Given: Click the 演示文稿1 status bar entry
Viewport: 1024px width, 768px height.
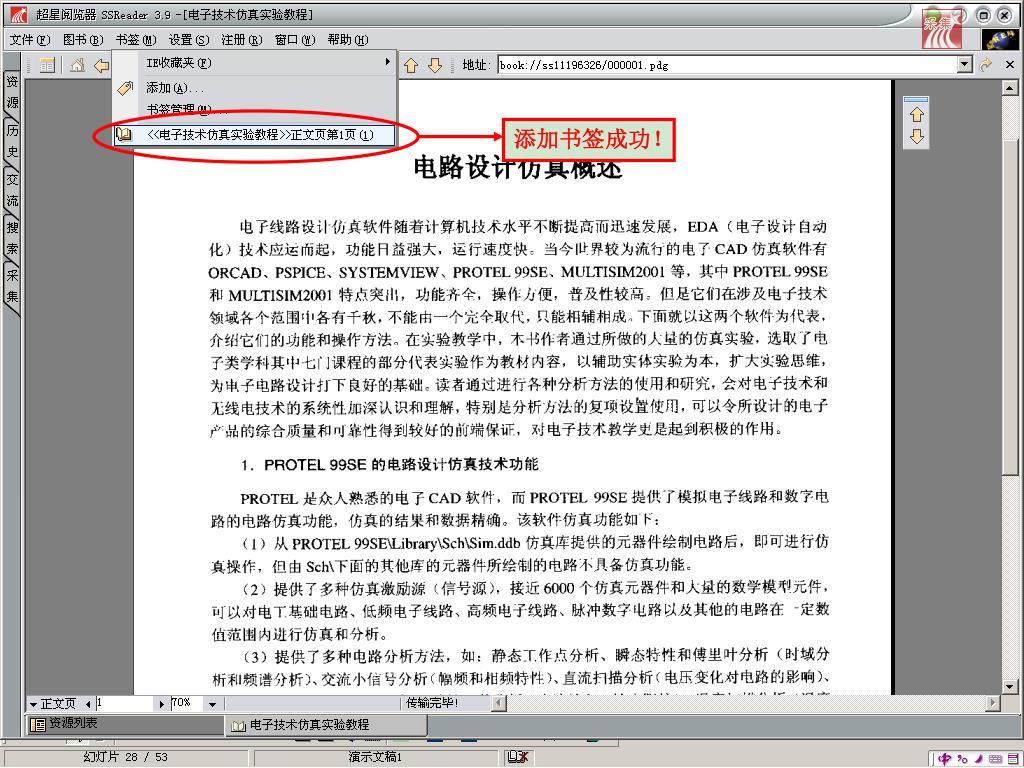Looking at the screenshot, I should 375,757.
